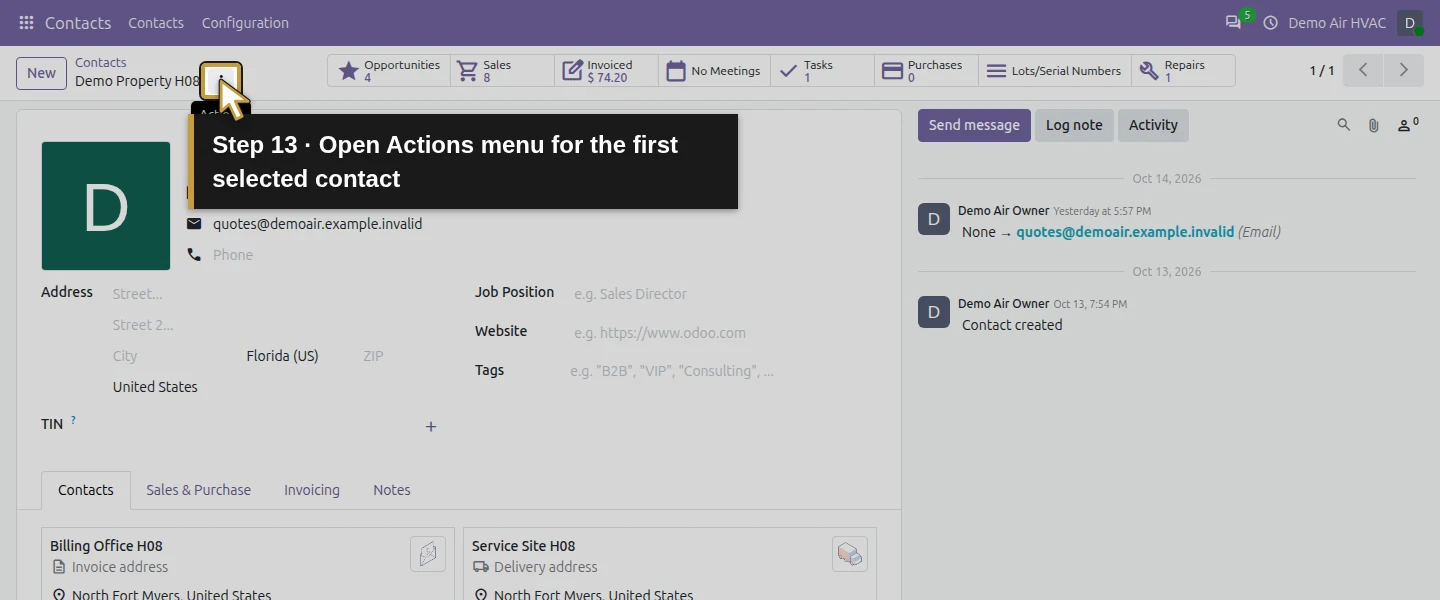
Task: Click the Activity button
Action: click(x=1153, y=125)
